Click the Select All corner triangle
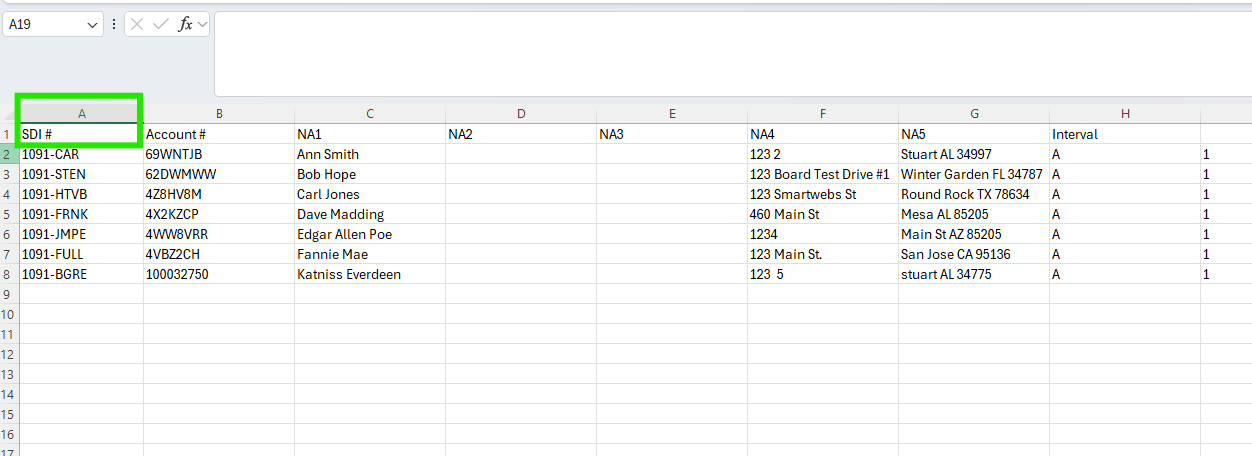 pos(9,114)
